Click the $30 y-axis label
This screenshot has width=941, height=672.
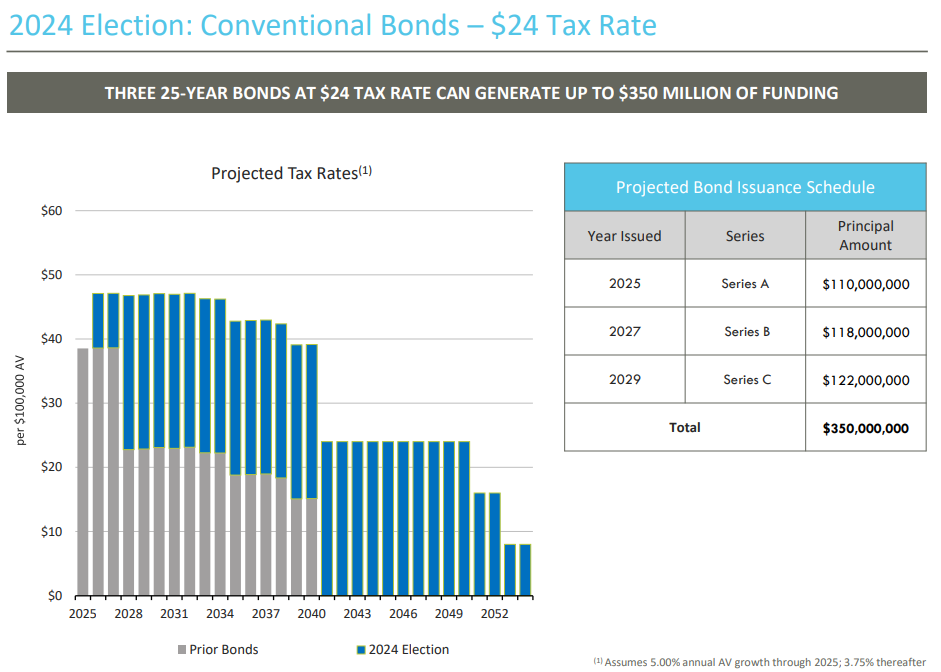click(x=51, y=403)
